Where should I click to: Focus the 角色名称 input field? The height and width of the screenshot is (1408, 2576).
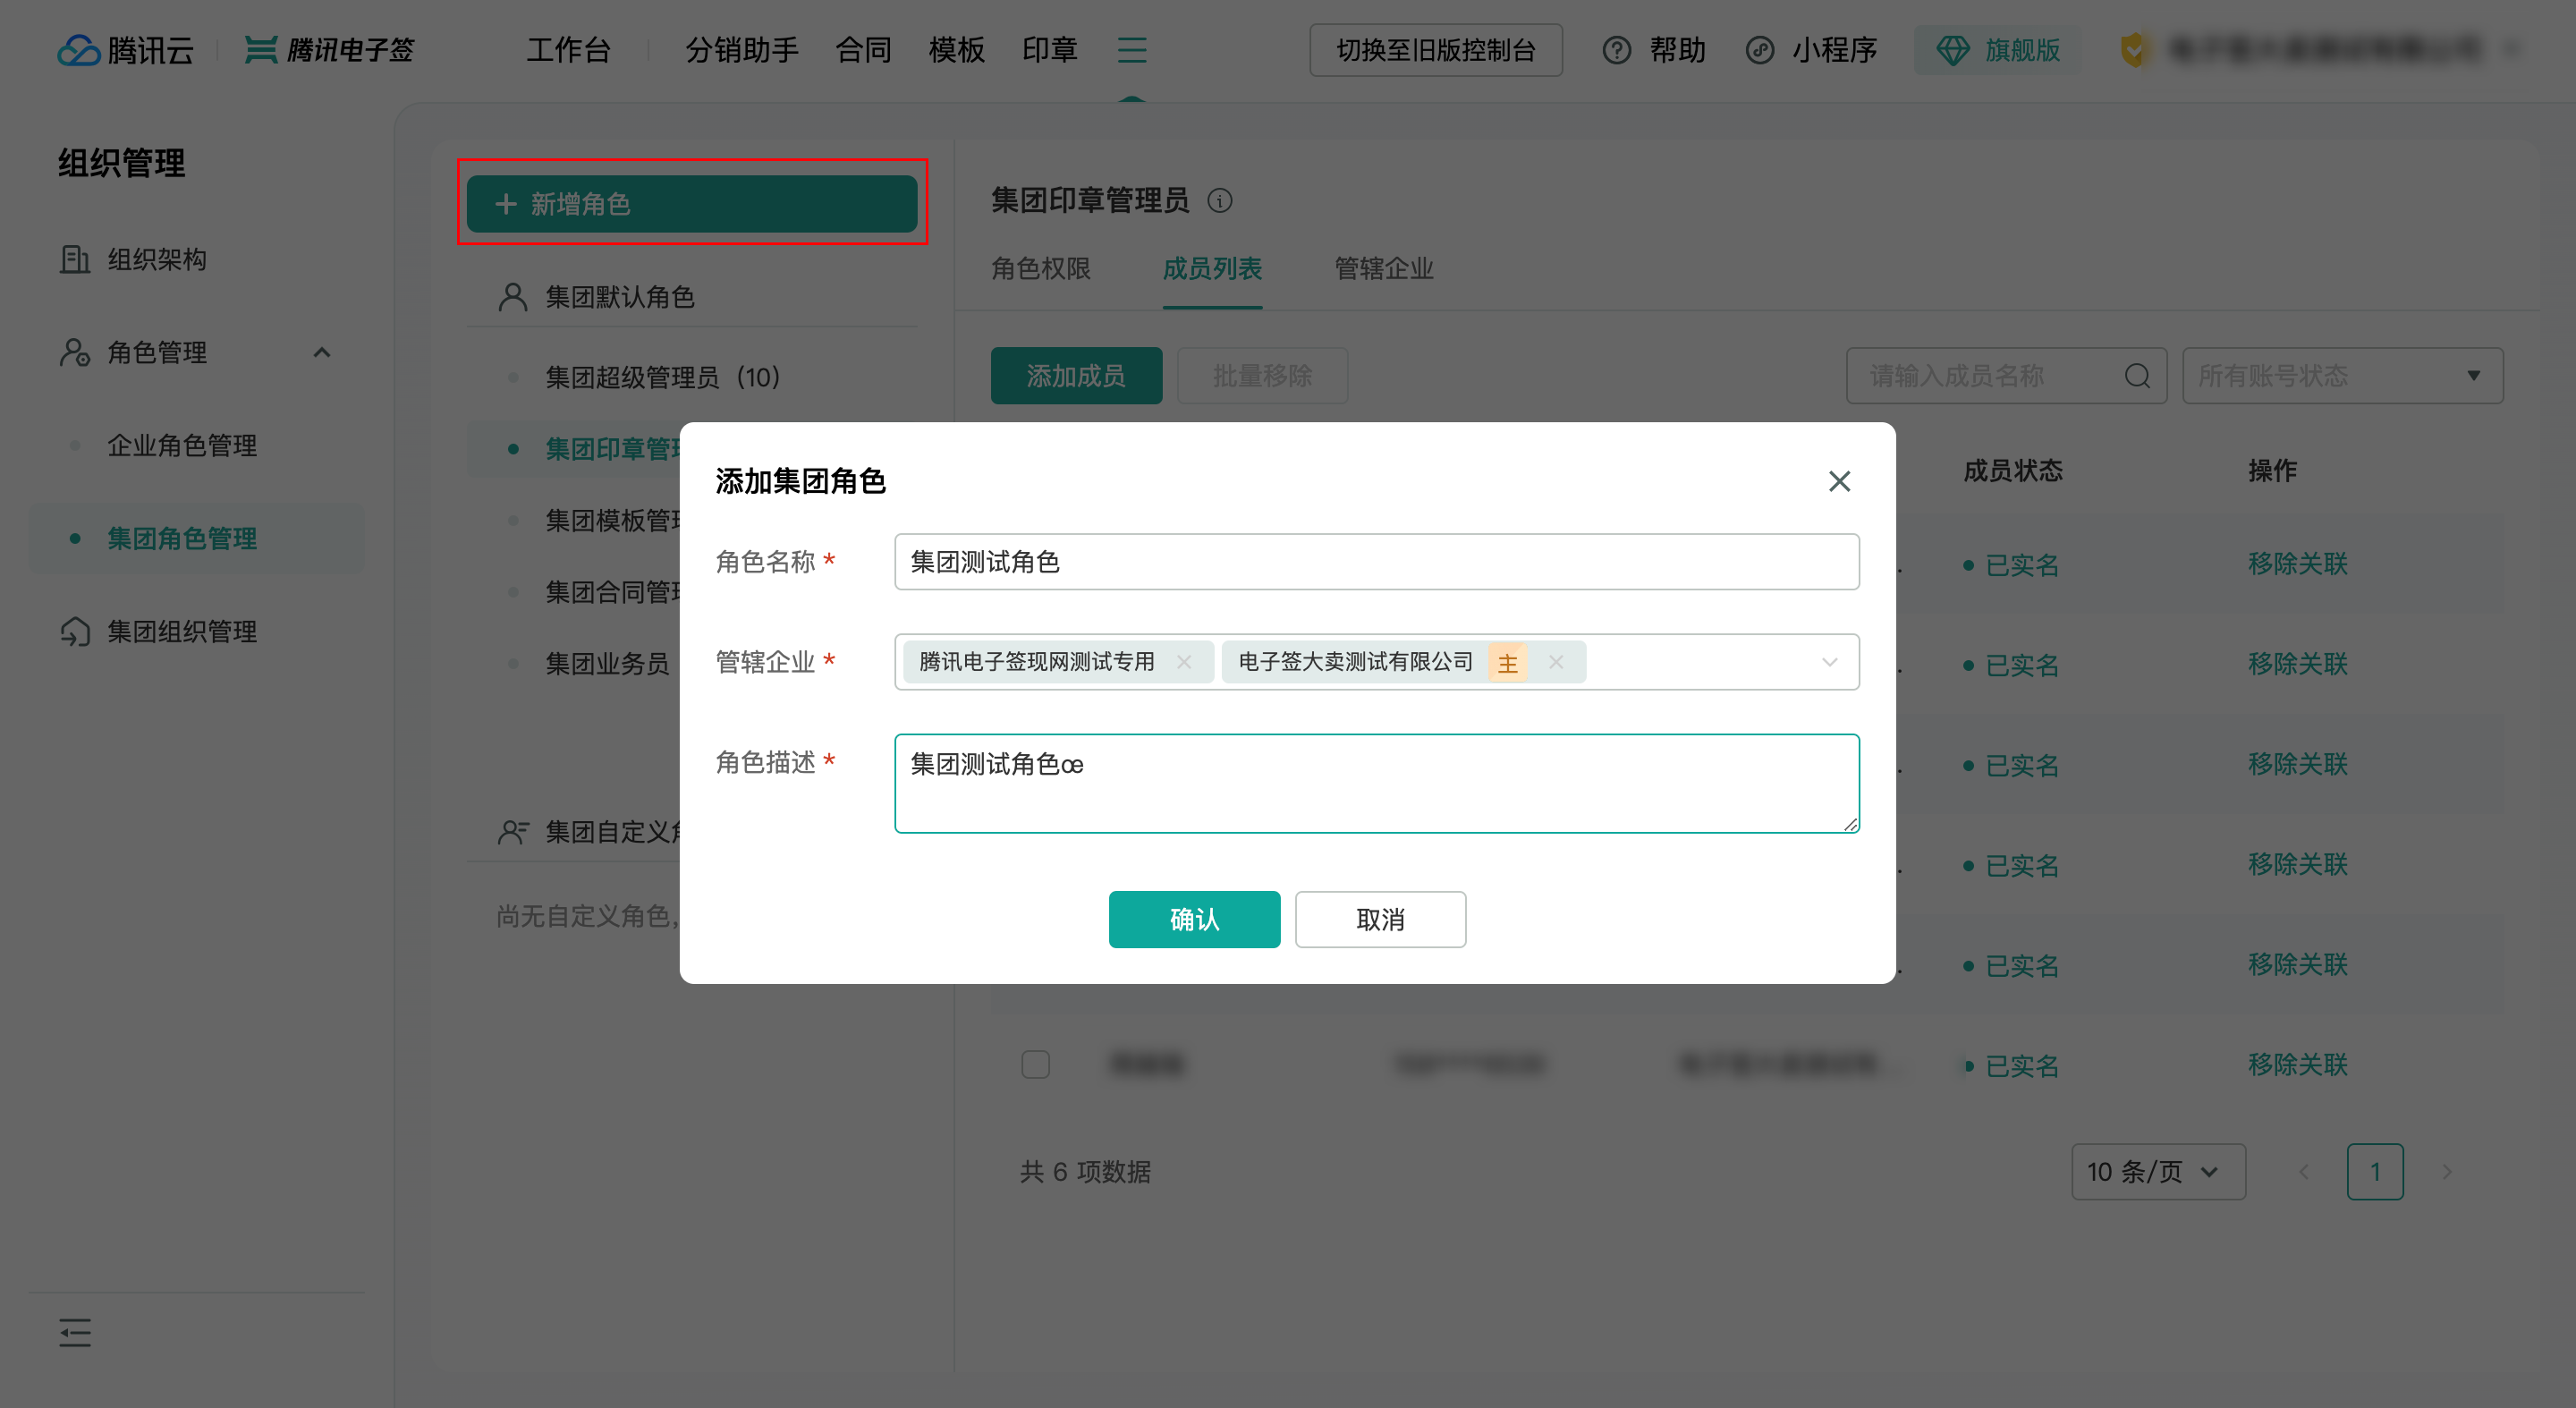pyautogui.click(x=1377, y=562)
